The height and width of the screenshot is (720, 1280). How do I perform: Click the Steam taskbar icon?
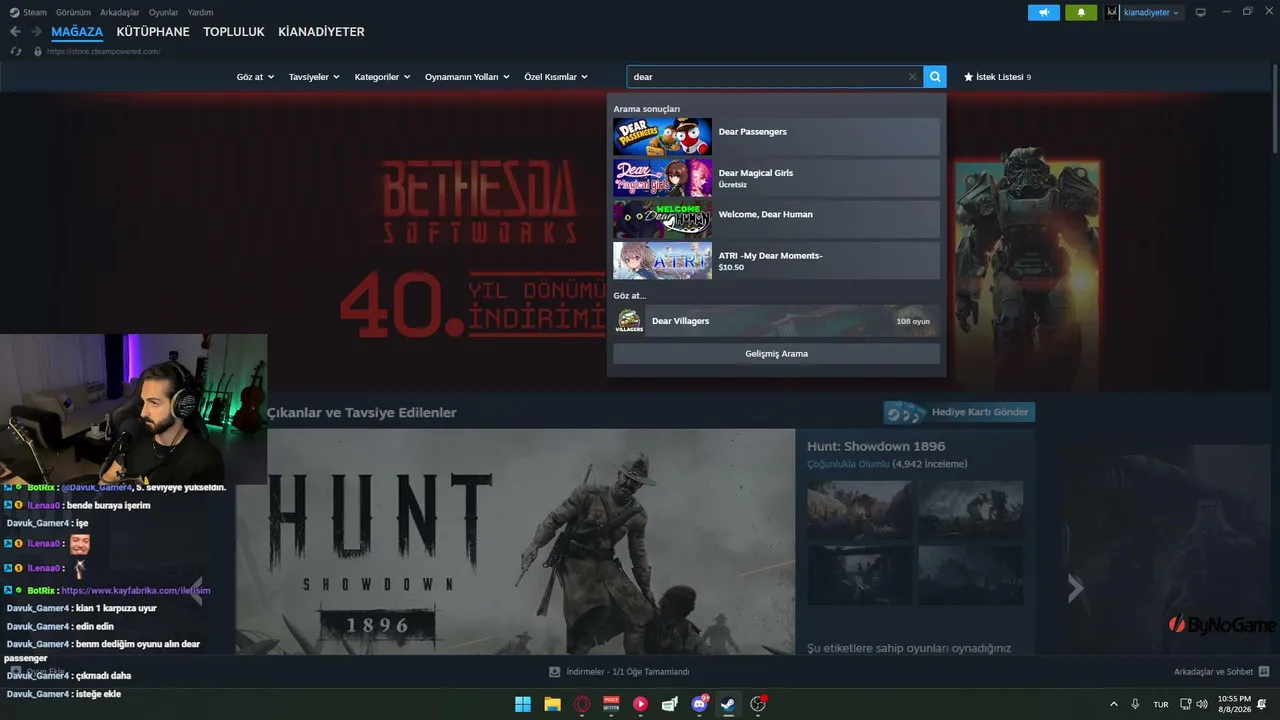(x=728, y=704)
